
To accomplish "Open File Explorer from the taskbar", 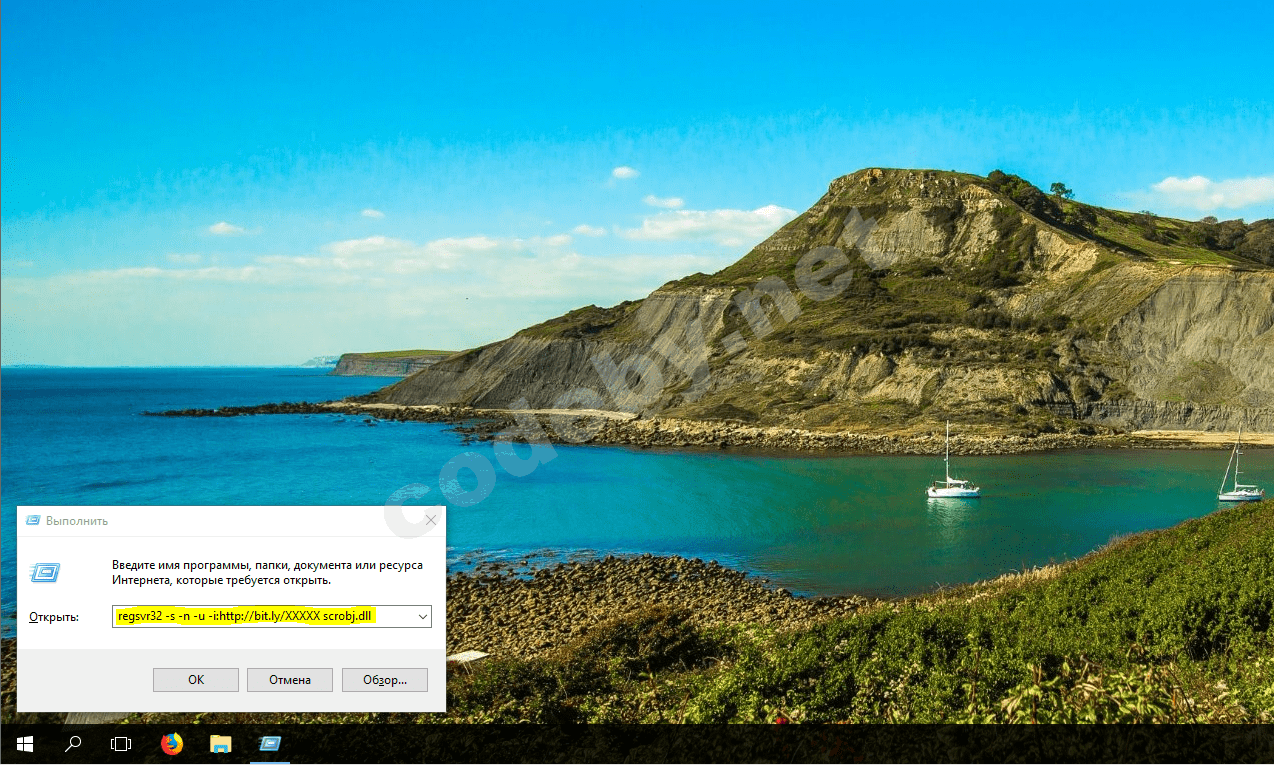I will pyautogui.click(x=220, y=744).
